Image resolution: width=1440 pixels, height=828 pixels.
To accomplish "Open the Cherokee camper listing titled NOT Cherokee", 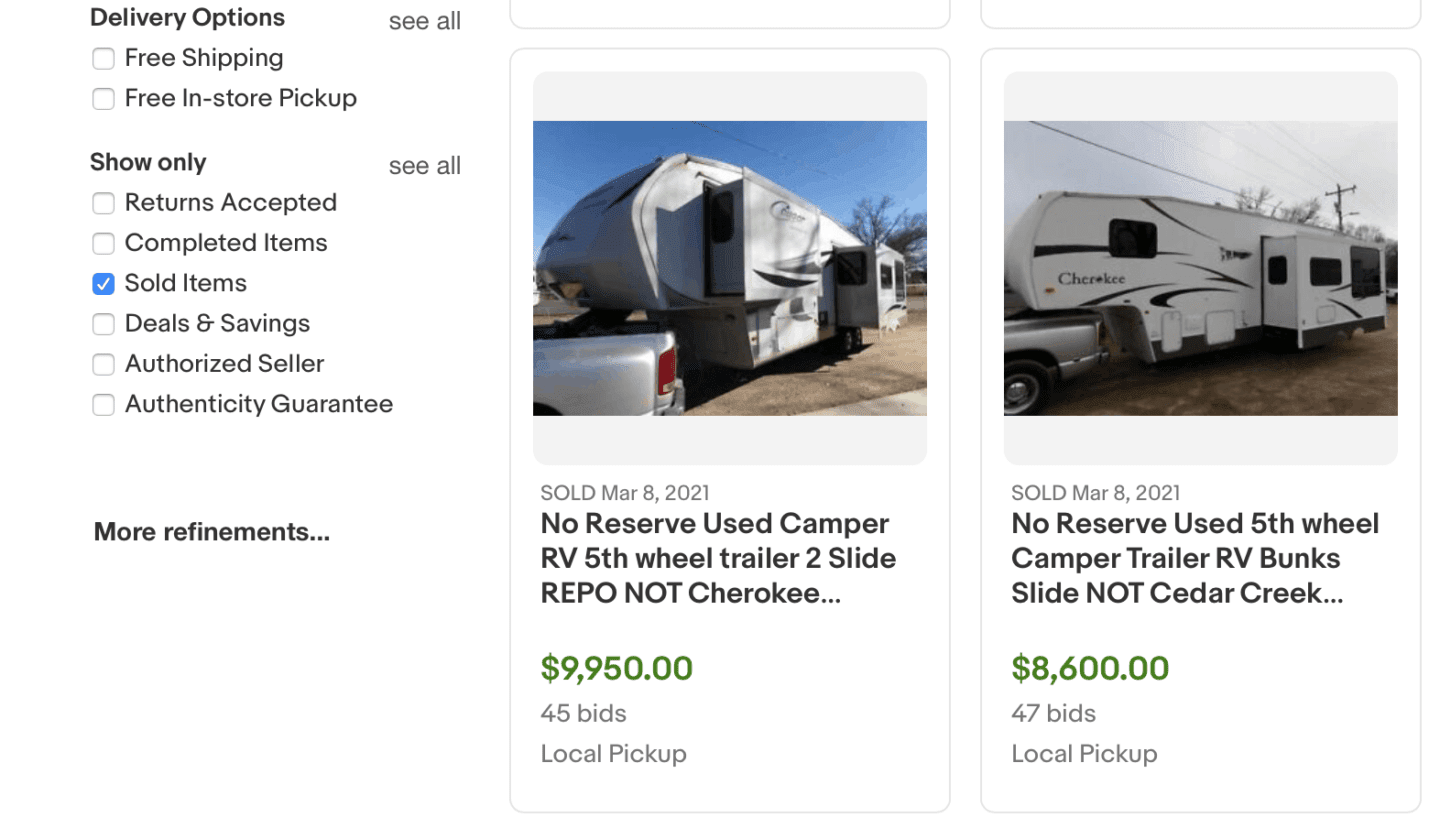I will click(717, 558).
